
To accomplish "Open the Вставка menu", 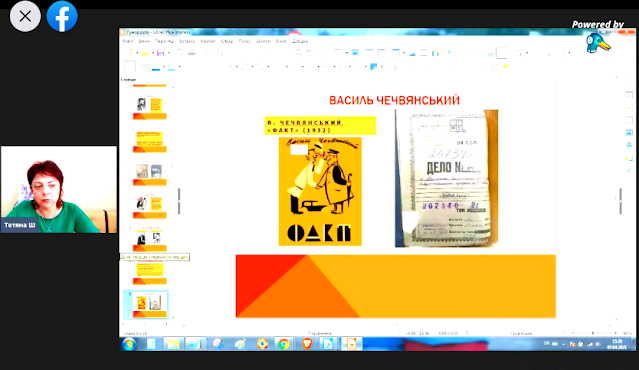I will pyautogui.click(x=187, y=41).
